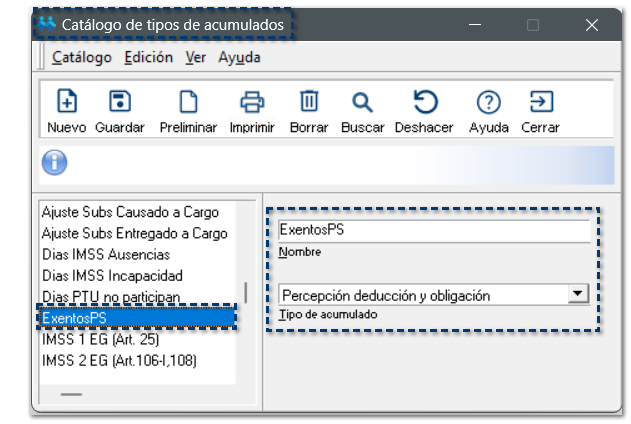
Task: Click the list's vertical scrollbar thumb
Action: 246,292
